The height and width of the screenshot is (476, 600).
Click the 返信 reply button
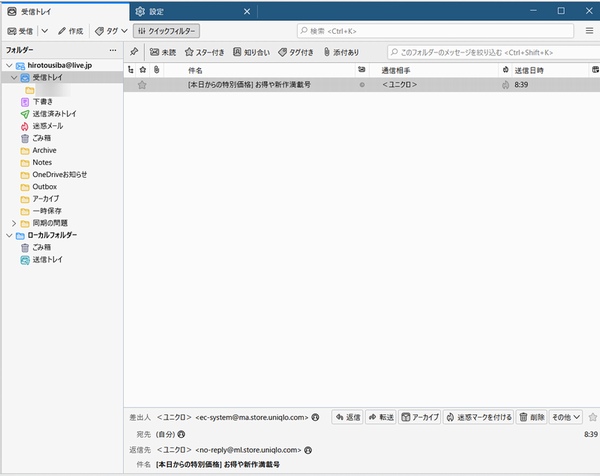click(347, 417)
